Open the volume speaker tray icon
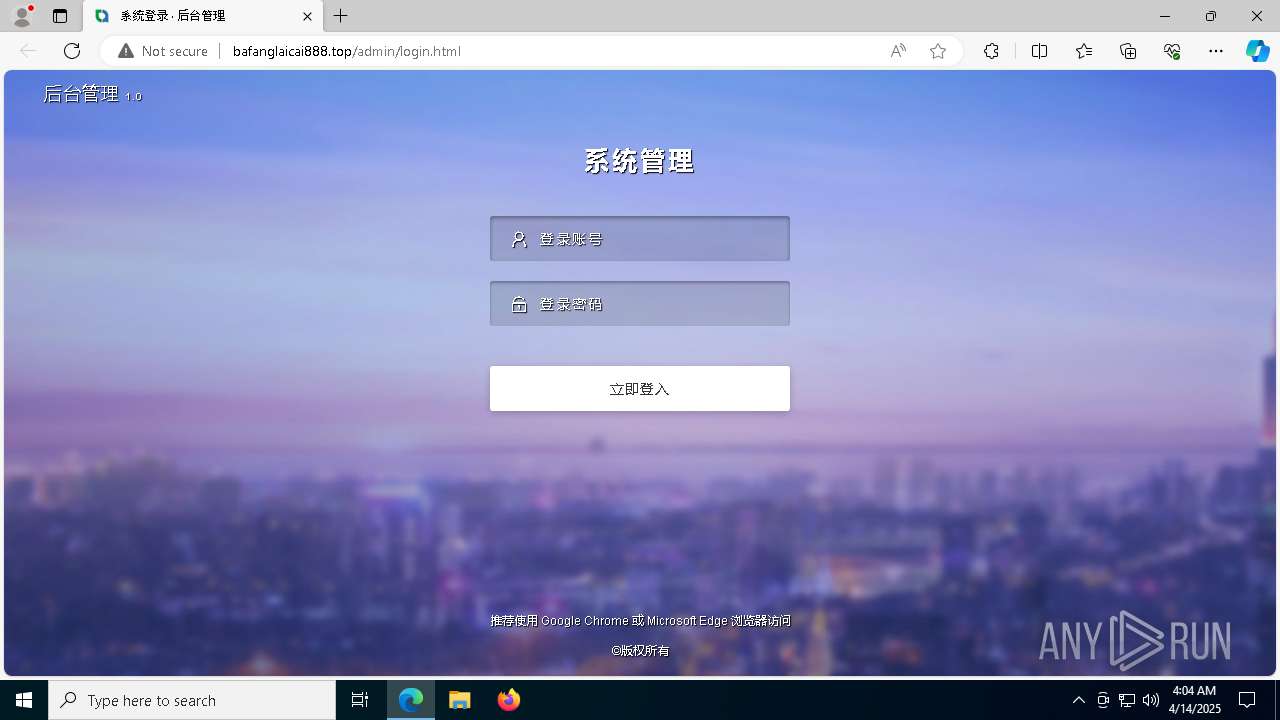 click(1151, 700)
